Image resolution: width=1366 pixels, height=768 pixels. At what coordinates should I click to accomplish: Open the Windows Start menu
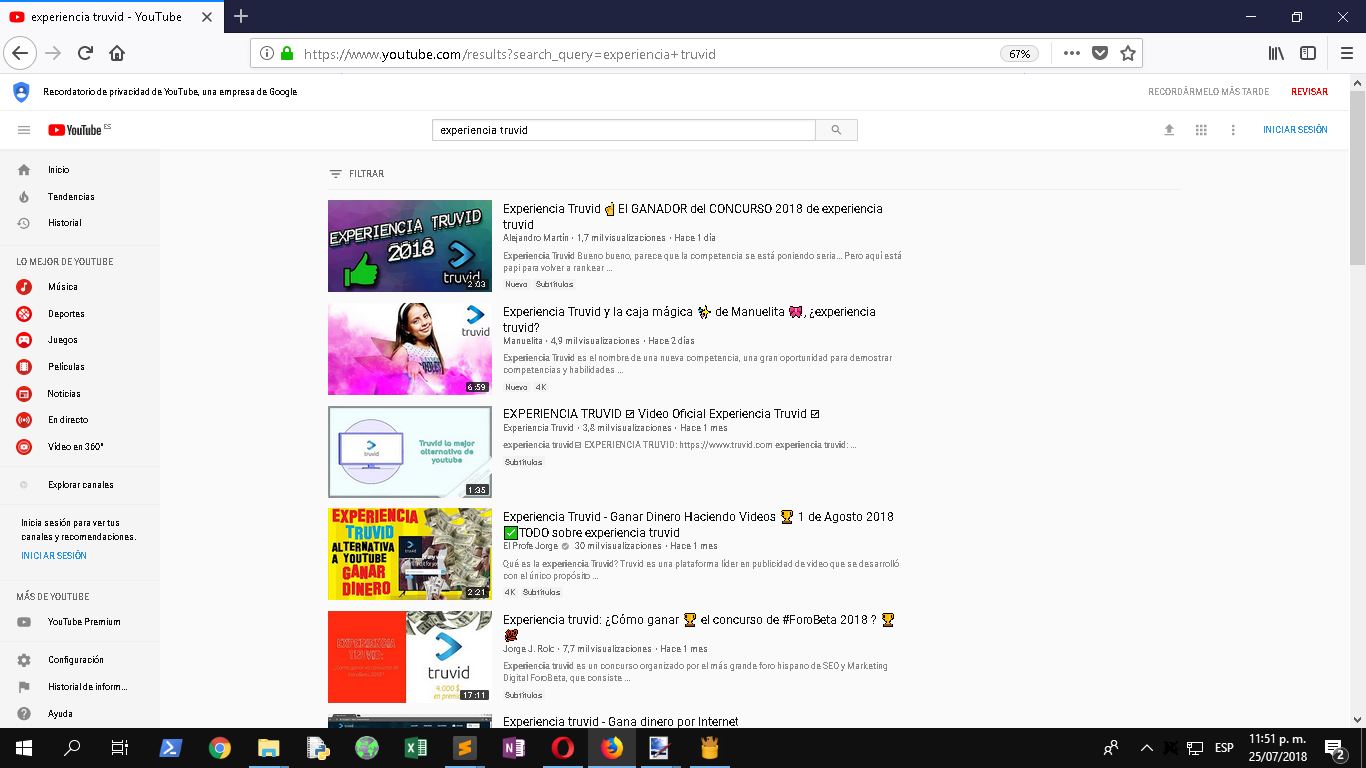tap(23, 747)
